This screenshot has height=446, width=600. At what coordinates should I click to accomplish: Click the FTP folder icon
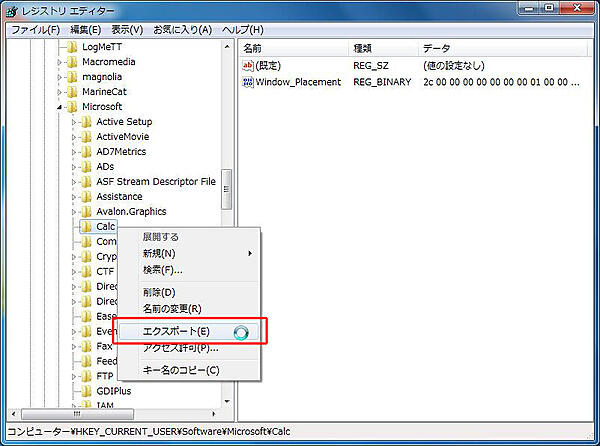pos(86,376)
